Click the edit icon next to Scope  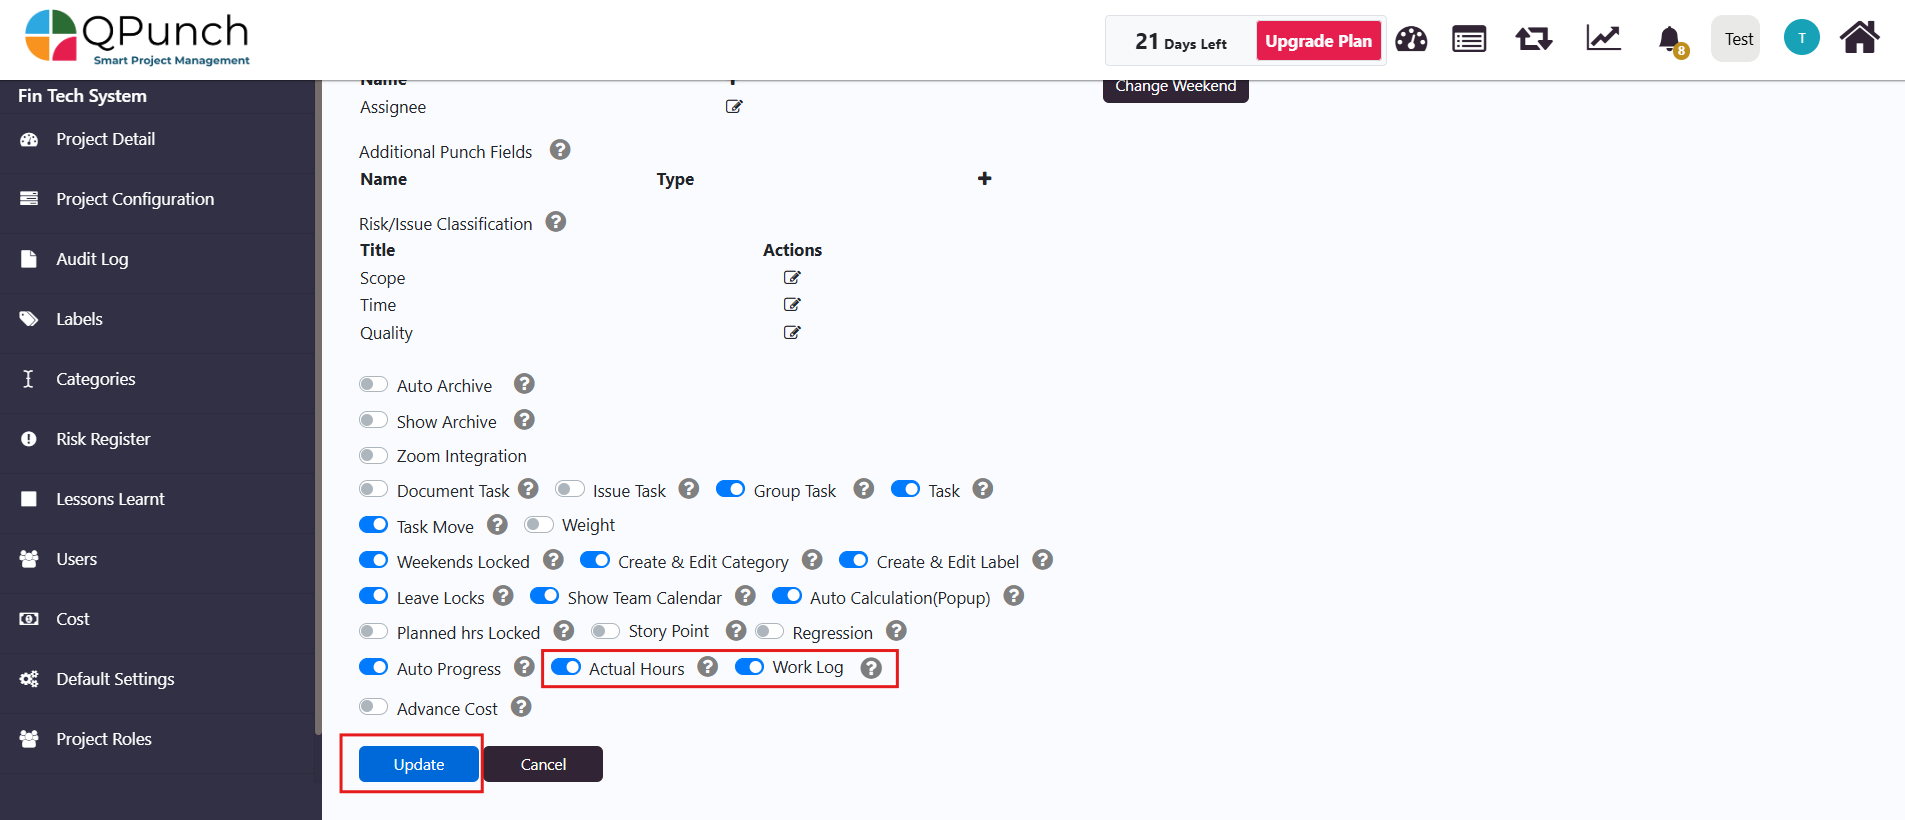point(792,278)
